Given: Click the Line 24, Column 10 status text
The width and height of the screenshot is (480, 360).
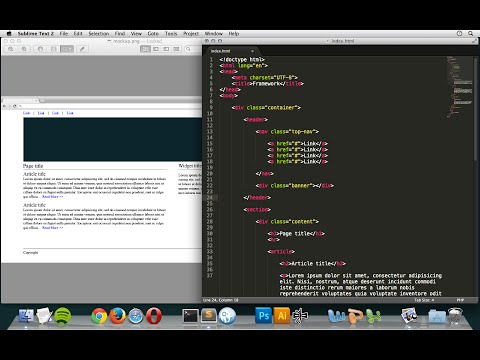Looking at the screenshot, I should (x=221, y=300).
